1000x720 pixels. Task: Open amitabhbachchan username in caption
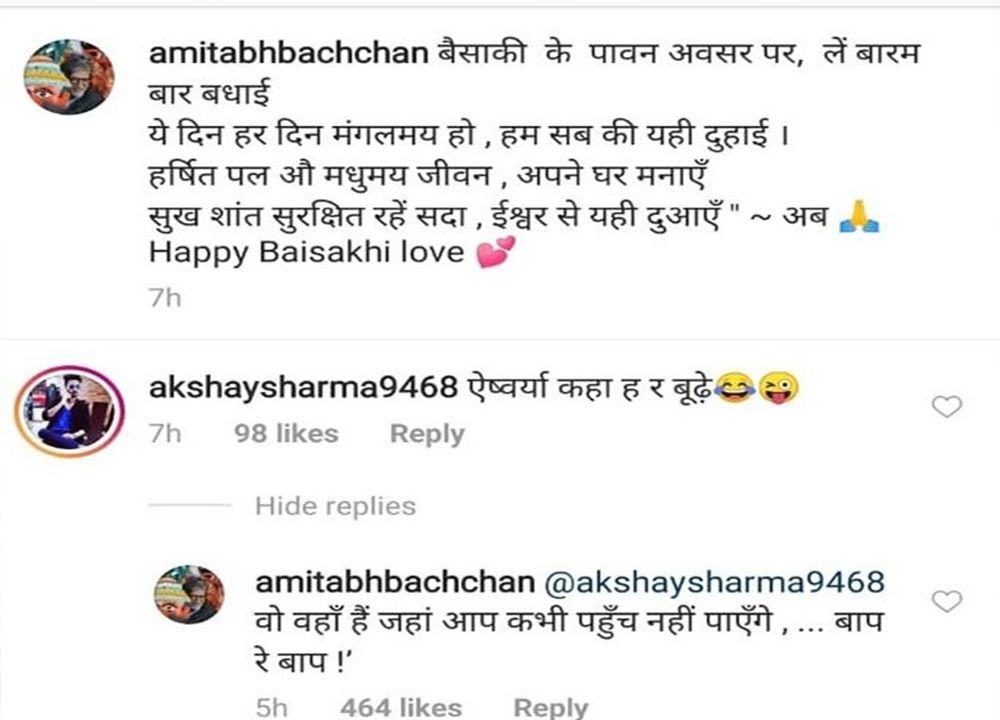click(x=288, y=52)
